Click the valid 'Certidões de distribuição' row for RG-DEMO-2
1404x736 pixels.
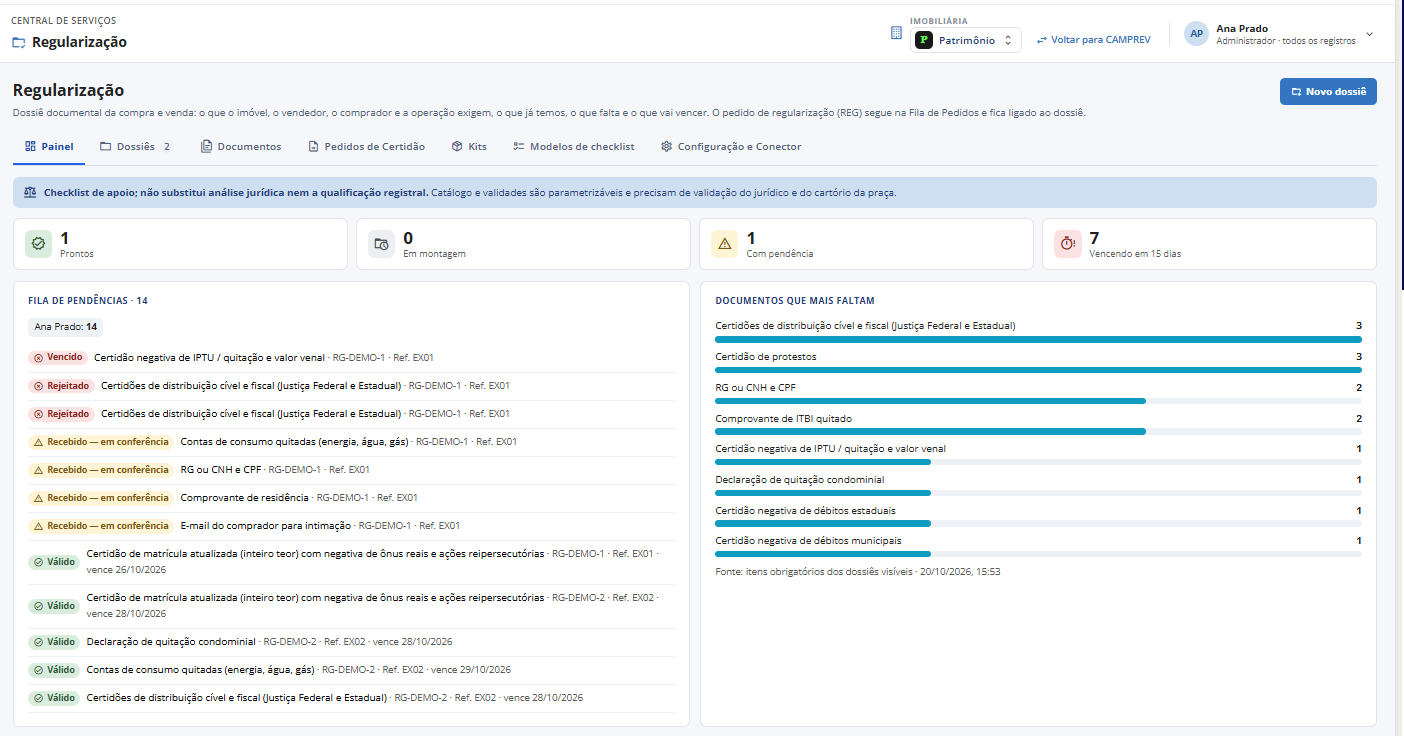351,698
